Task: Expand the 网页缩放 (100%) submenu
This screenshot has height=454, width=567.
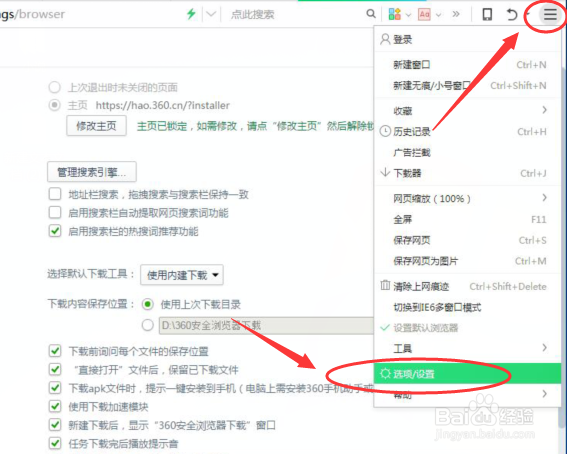Action: (x=545, y=197)
